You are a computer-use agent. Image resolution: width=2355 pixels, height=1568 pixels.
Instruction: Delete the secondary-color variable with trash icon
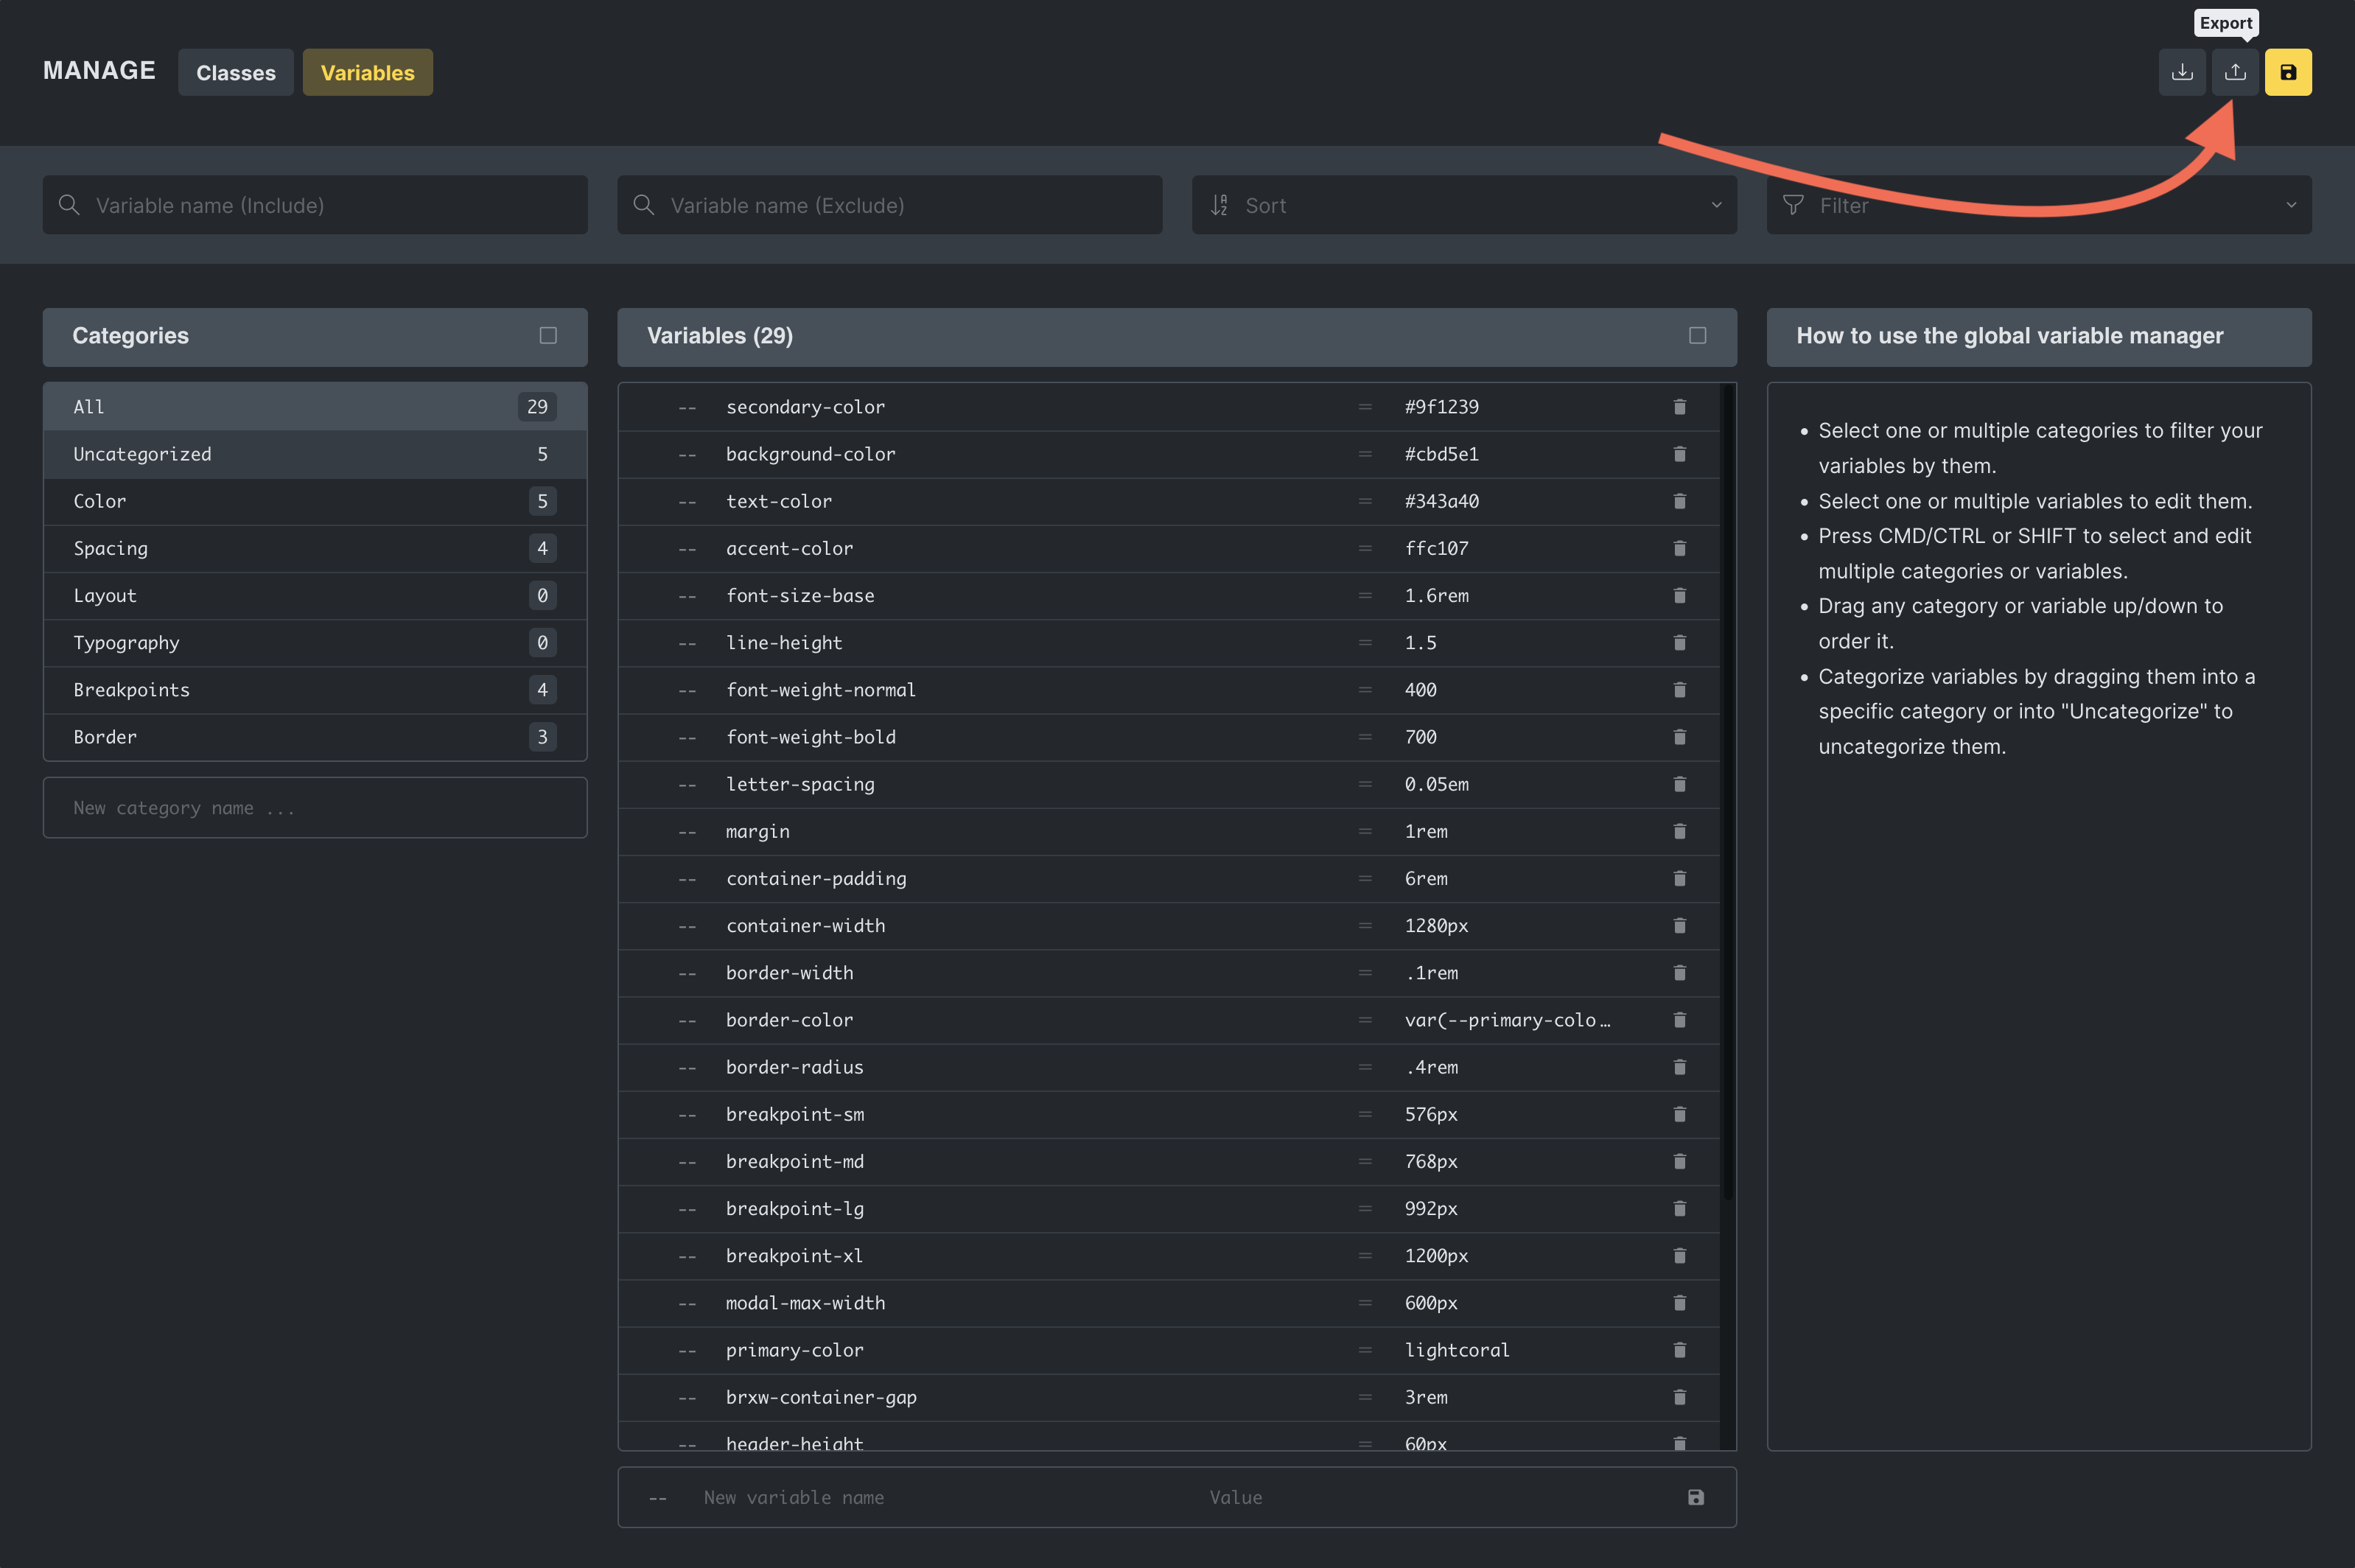click(1679, 407)
